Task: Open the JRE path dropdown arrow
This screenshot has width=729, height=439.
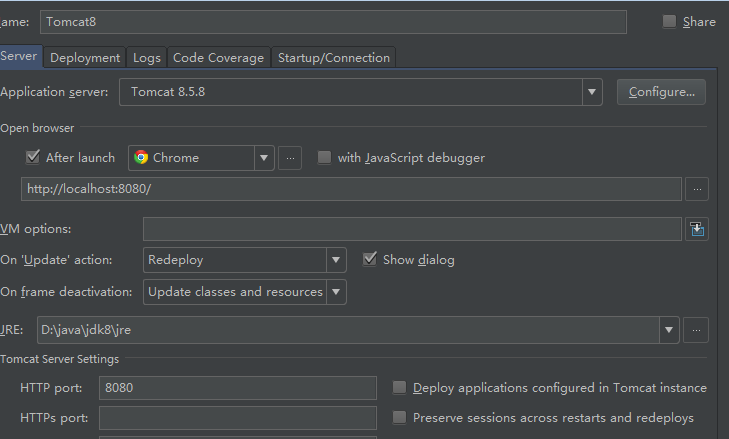Action: point(669,330)
